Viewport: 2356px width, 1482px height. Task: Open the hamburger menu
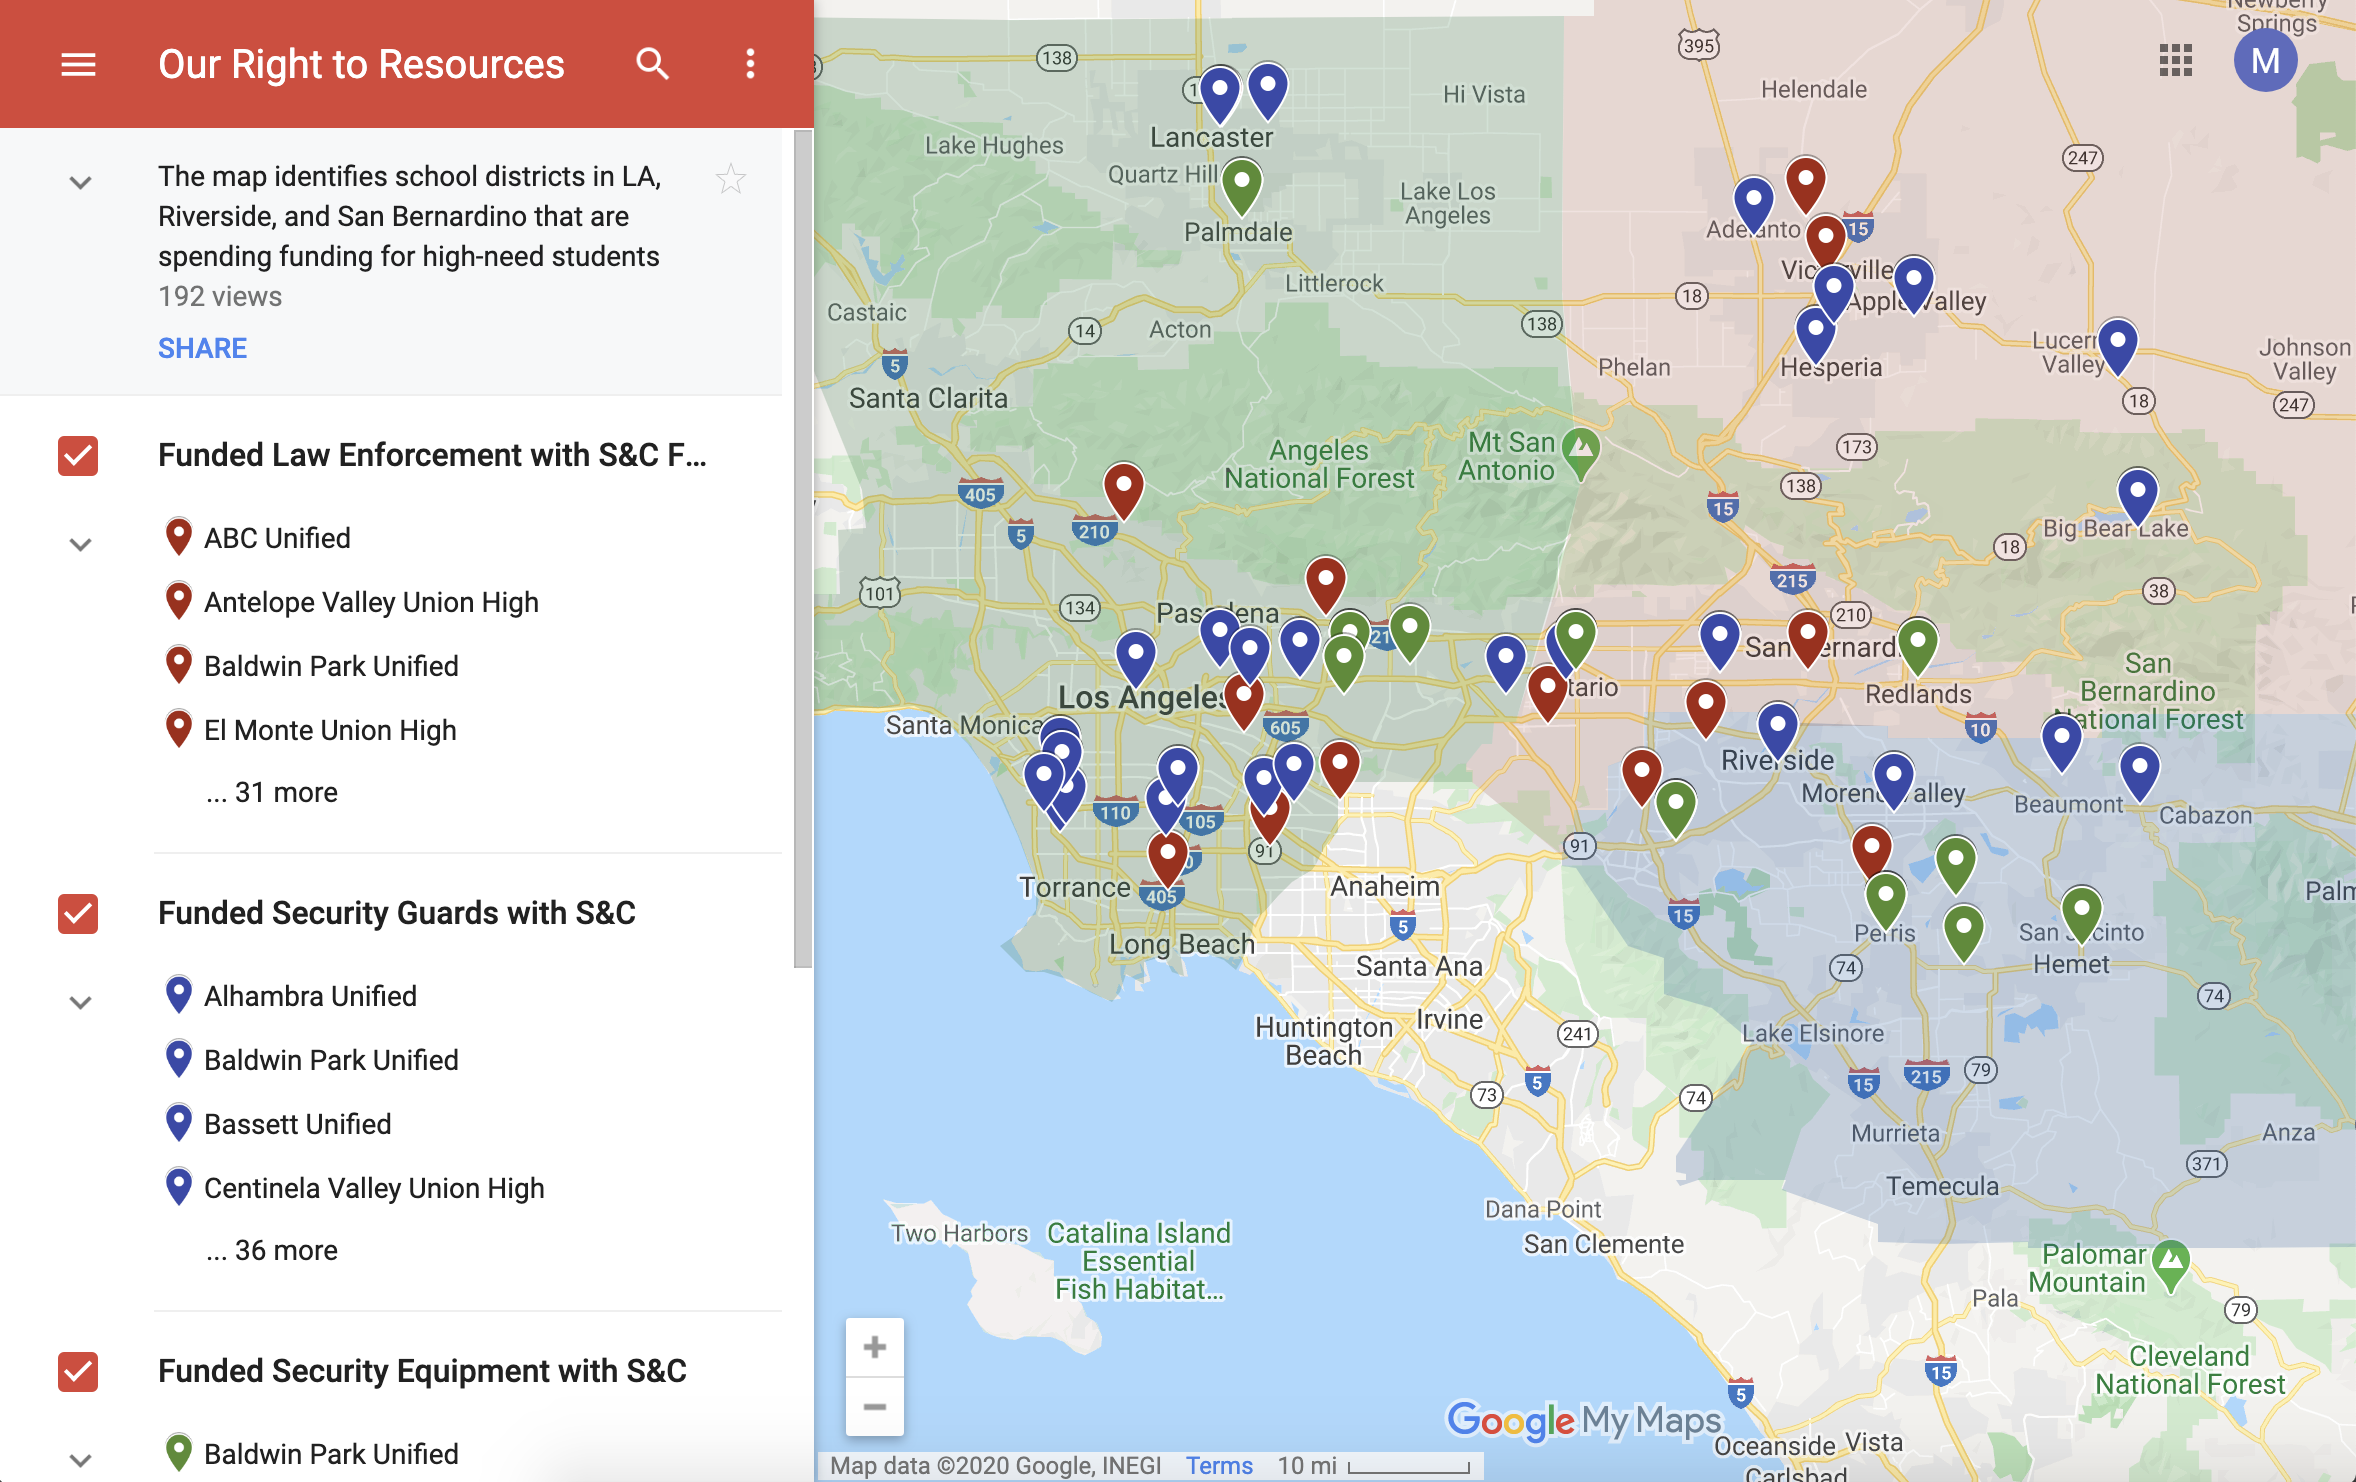point(78,63)
